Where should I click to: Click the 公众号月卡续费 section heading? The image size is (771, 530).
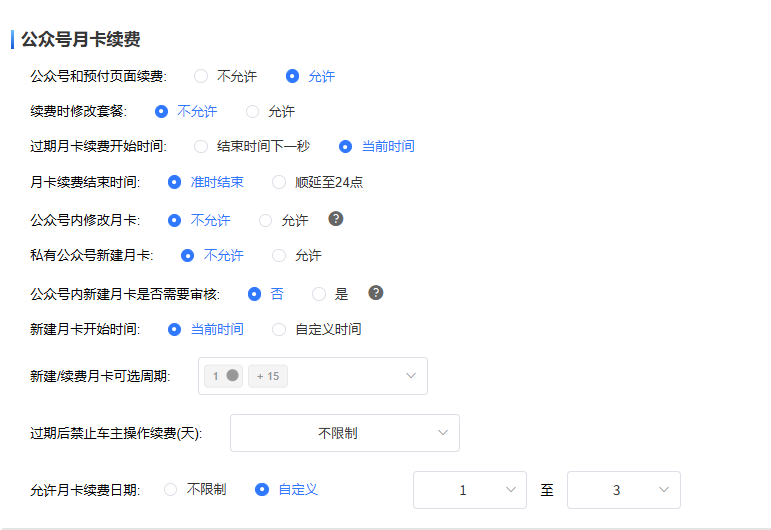click(x=81, y=39)
